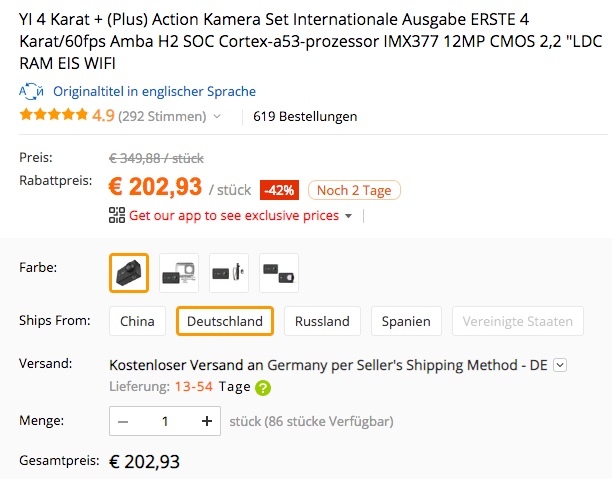Open the QR code app icon
The height and width of the screenshot is (479, 612).
[117, 215]
